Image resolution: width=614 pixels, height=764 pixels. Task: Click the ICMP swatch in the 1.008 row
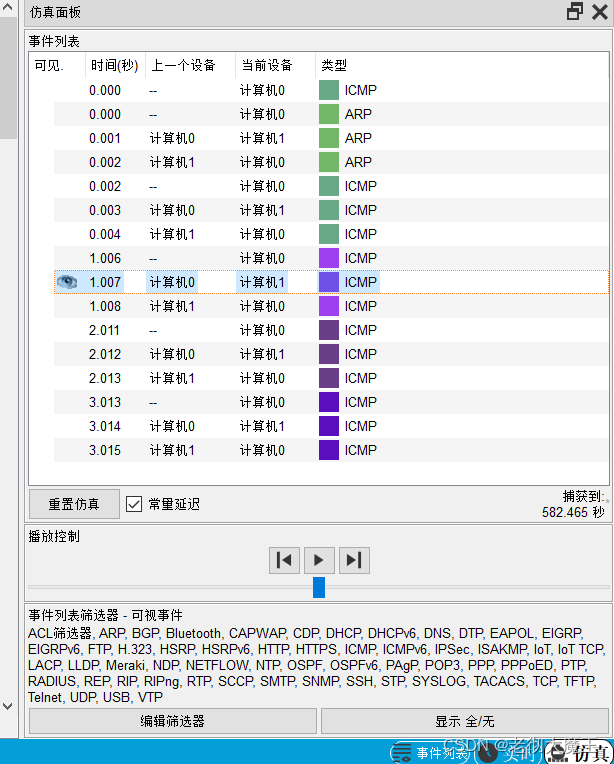tap(329, 306)
